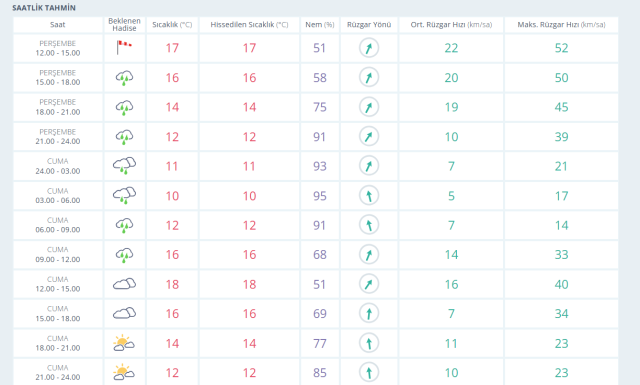Viewport: 640px width, 385px height.
Task: Click average wind speed value 22
Action: click(451, 48)
